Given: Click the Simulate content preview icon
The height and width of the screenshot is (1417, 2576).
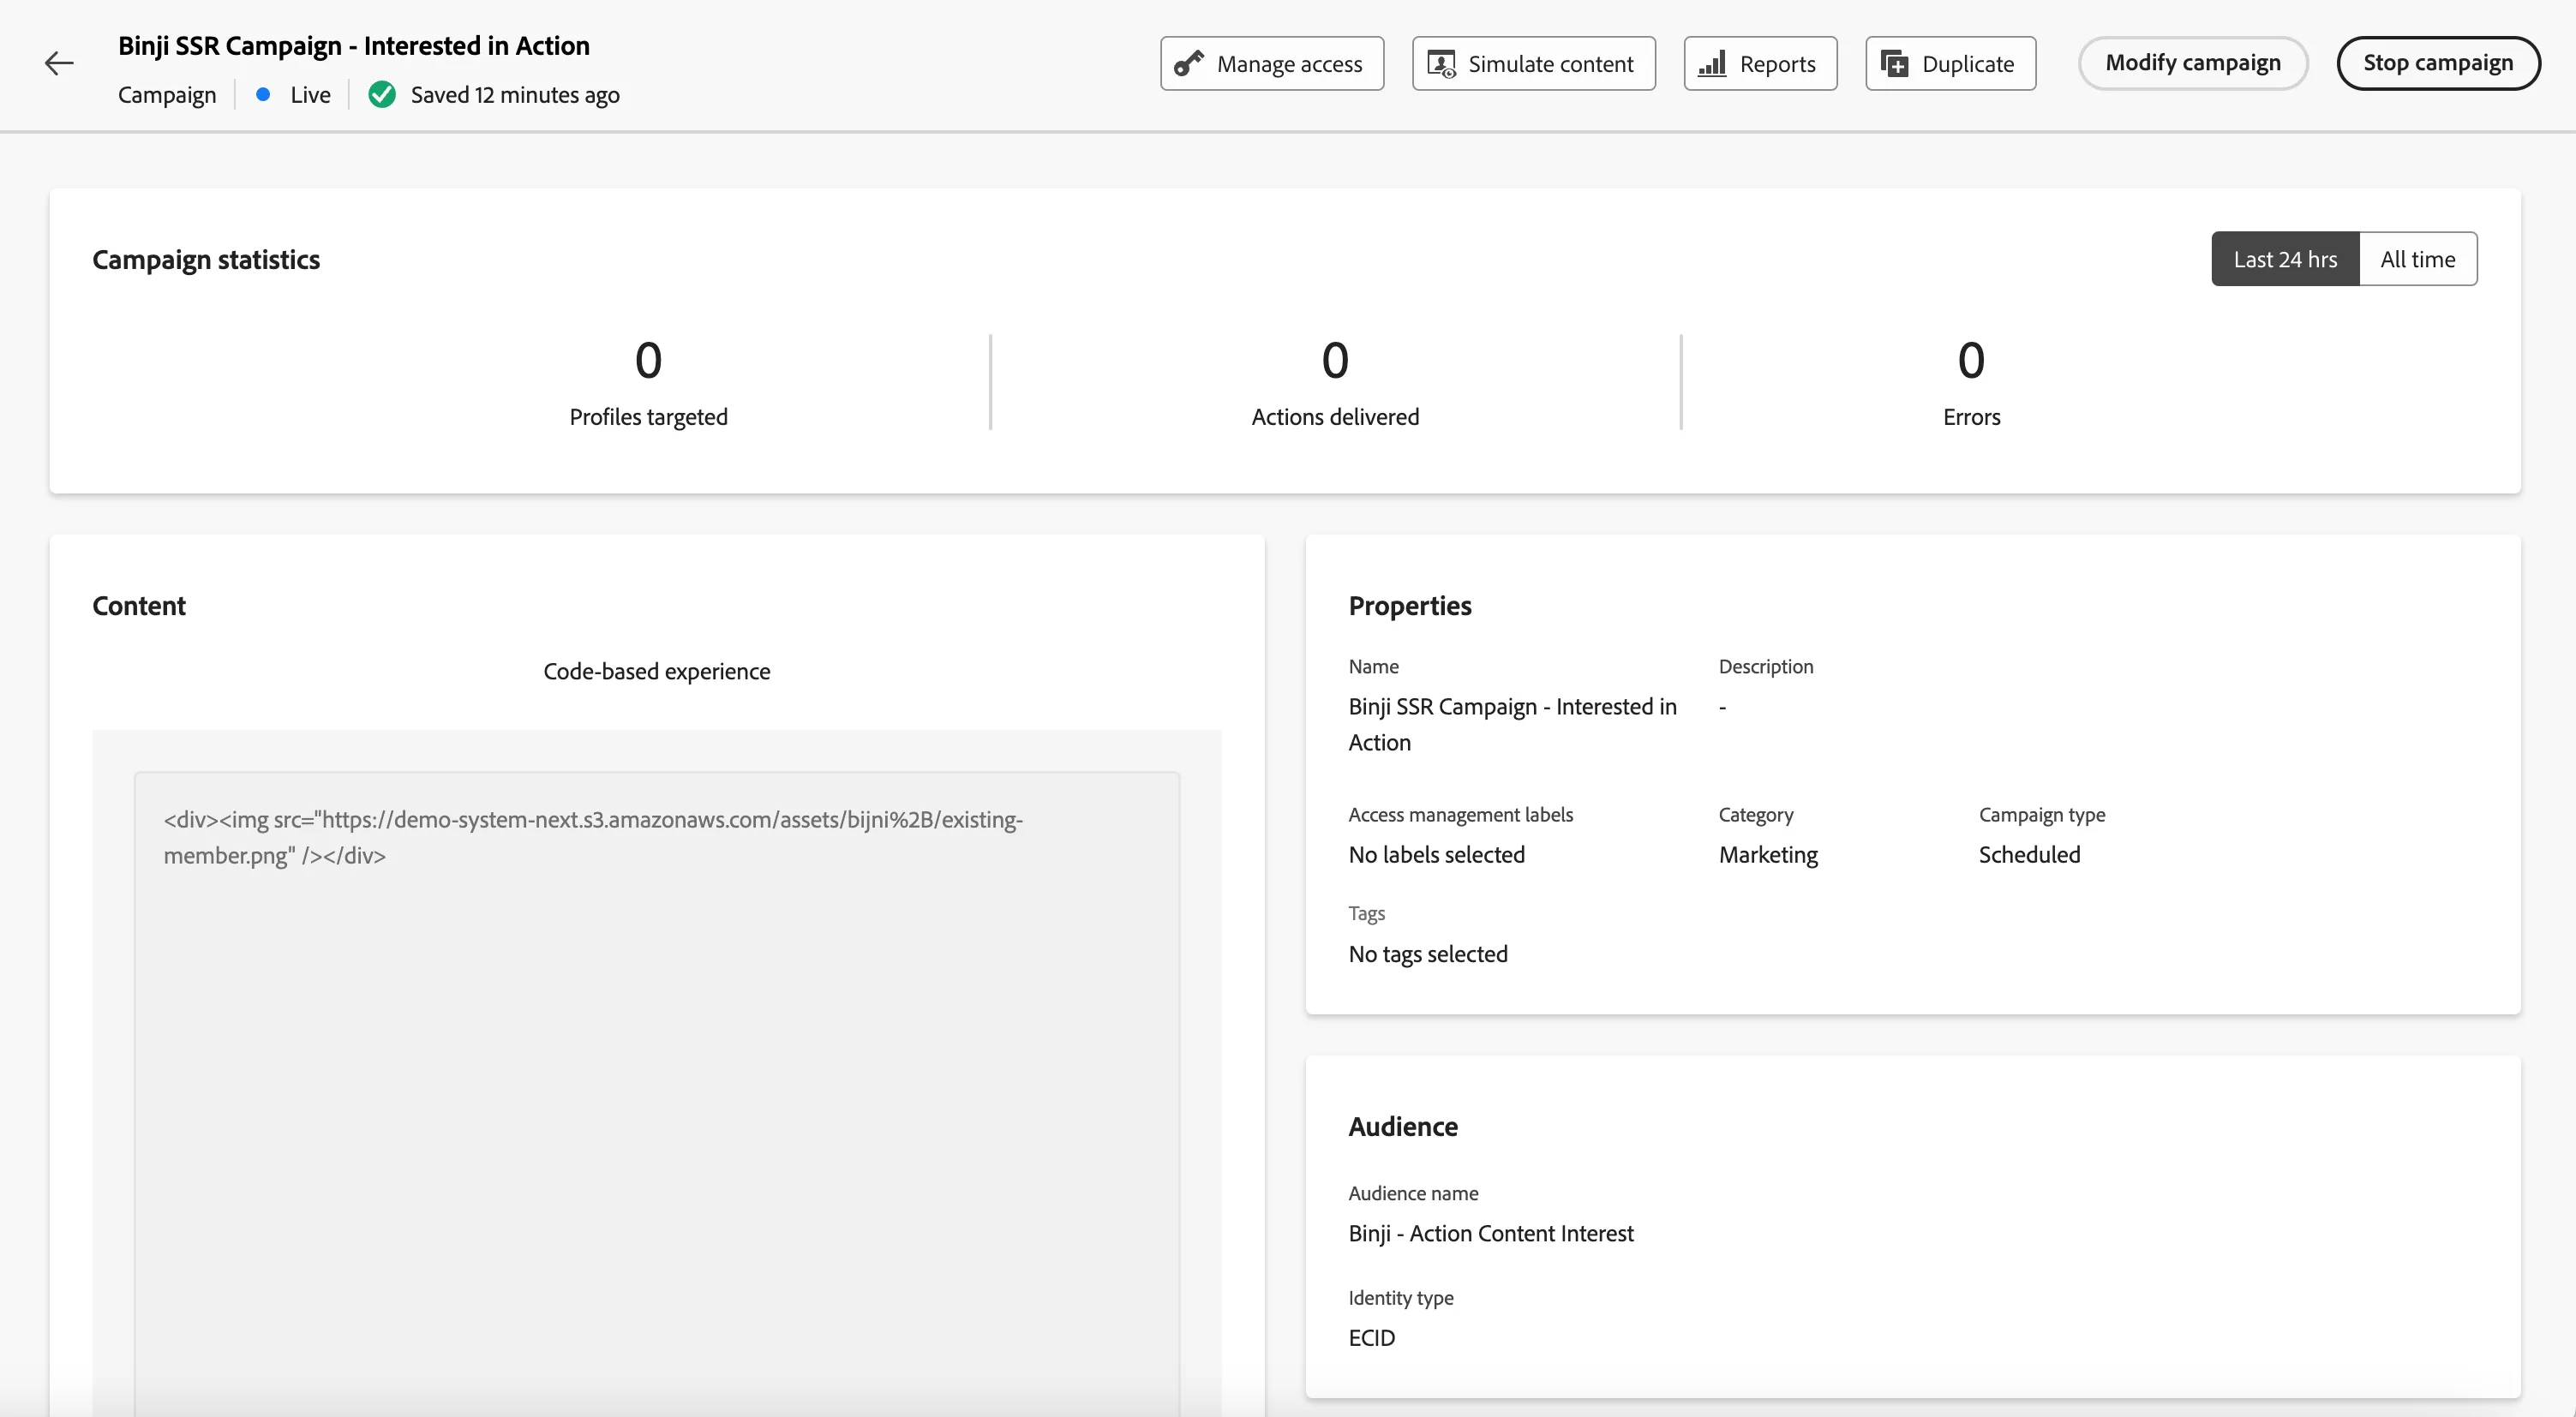Looking at the screenshot, I should tap(1441, 64).
